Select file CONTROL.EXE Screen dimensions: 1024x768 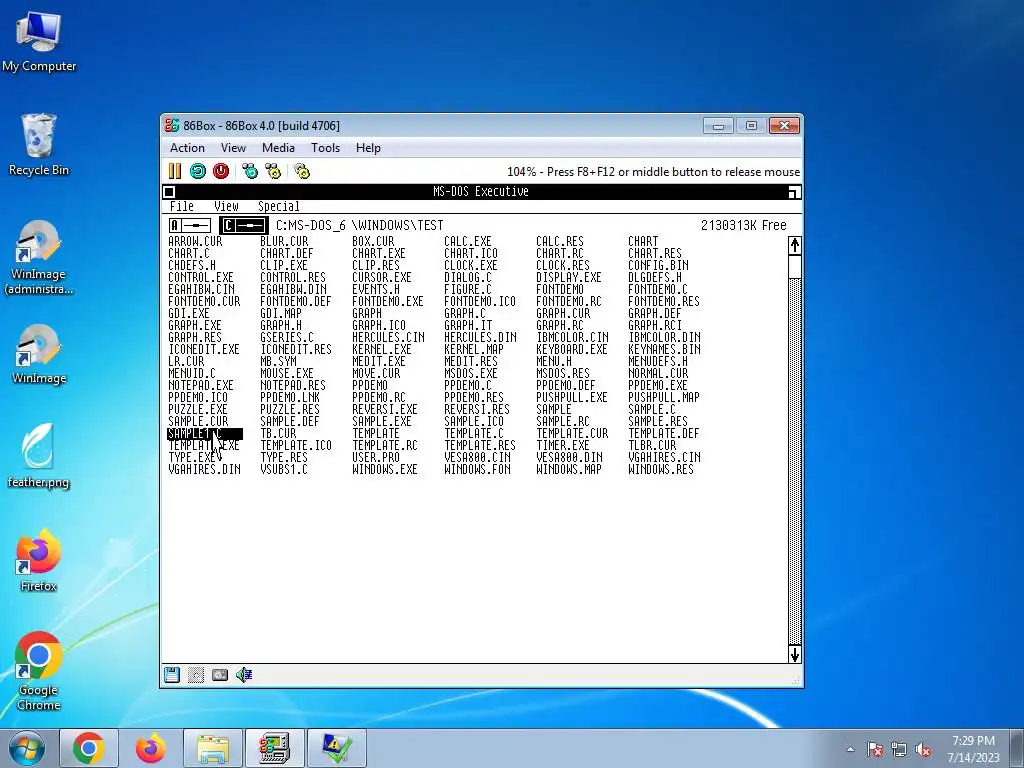(x=200, y=278)
